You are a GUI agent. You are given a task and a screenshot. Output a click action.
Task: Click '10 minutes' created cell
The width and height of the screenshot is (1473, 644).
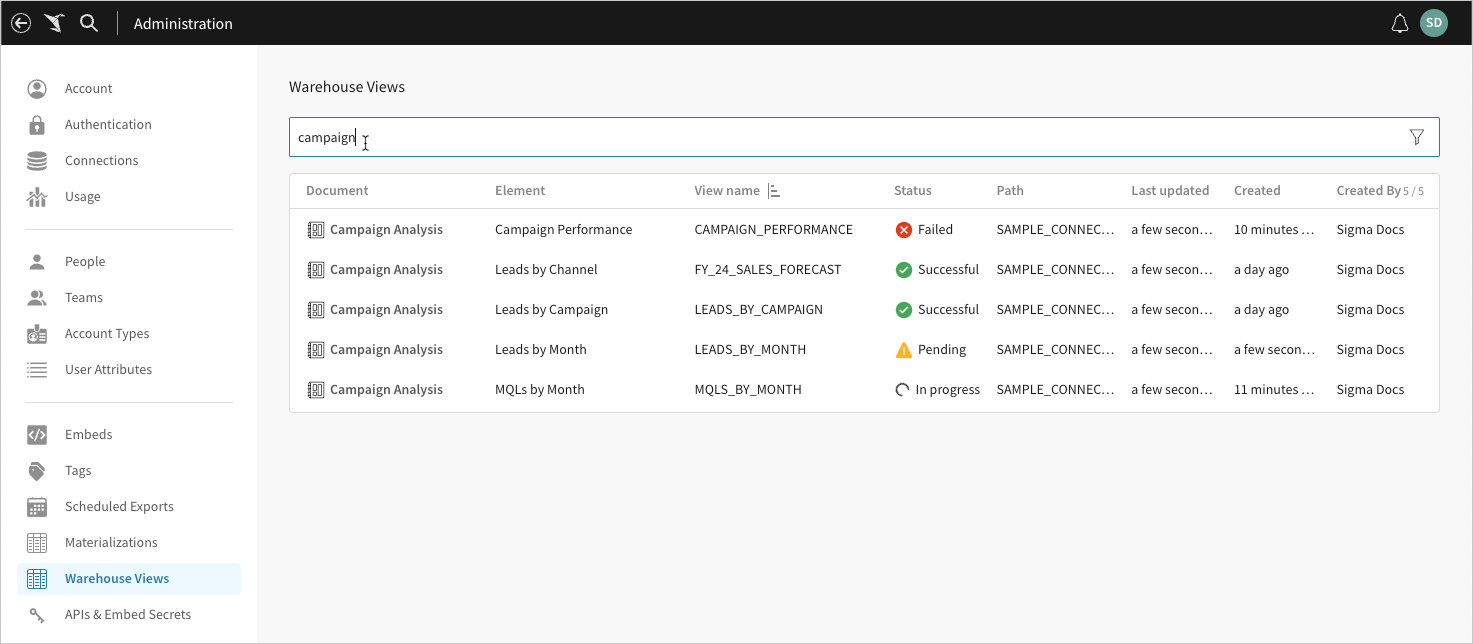click(1274, 230)
